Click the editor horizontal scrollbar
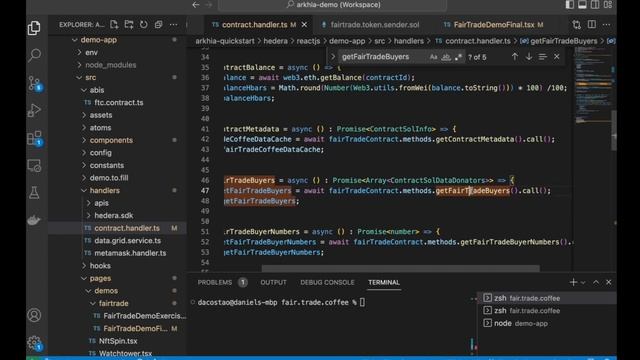 pyautogui.click(x=400, y=268)
